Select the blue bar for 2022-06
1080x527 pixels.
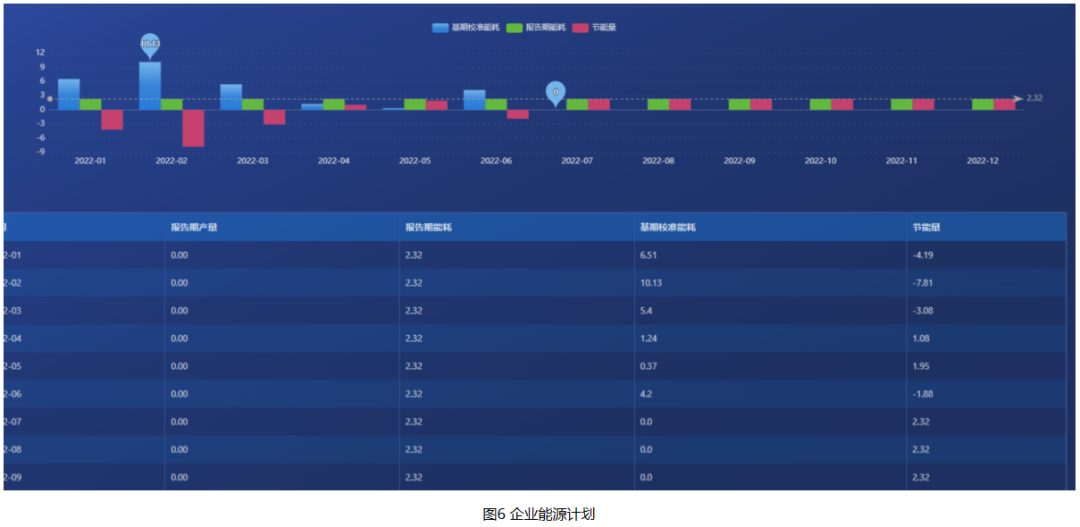click(475, 100)
